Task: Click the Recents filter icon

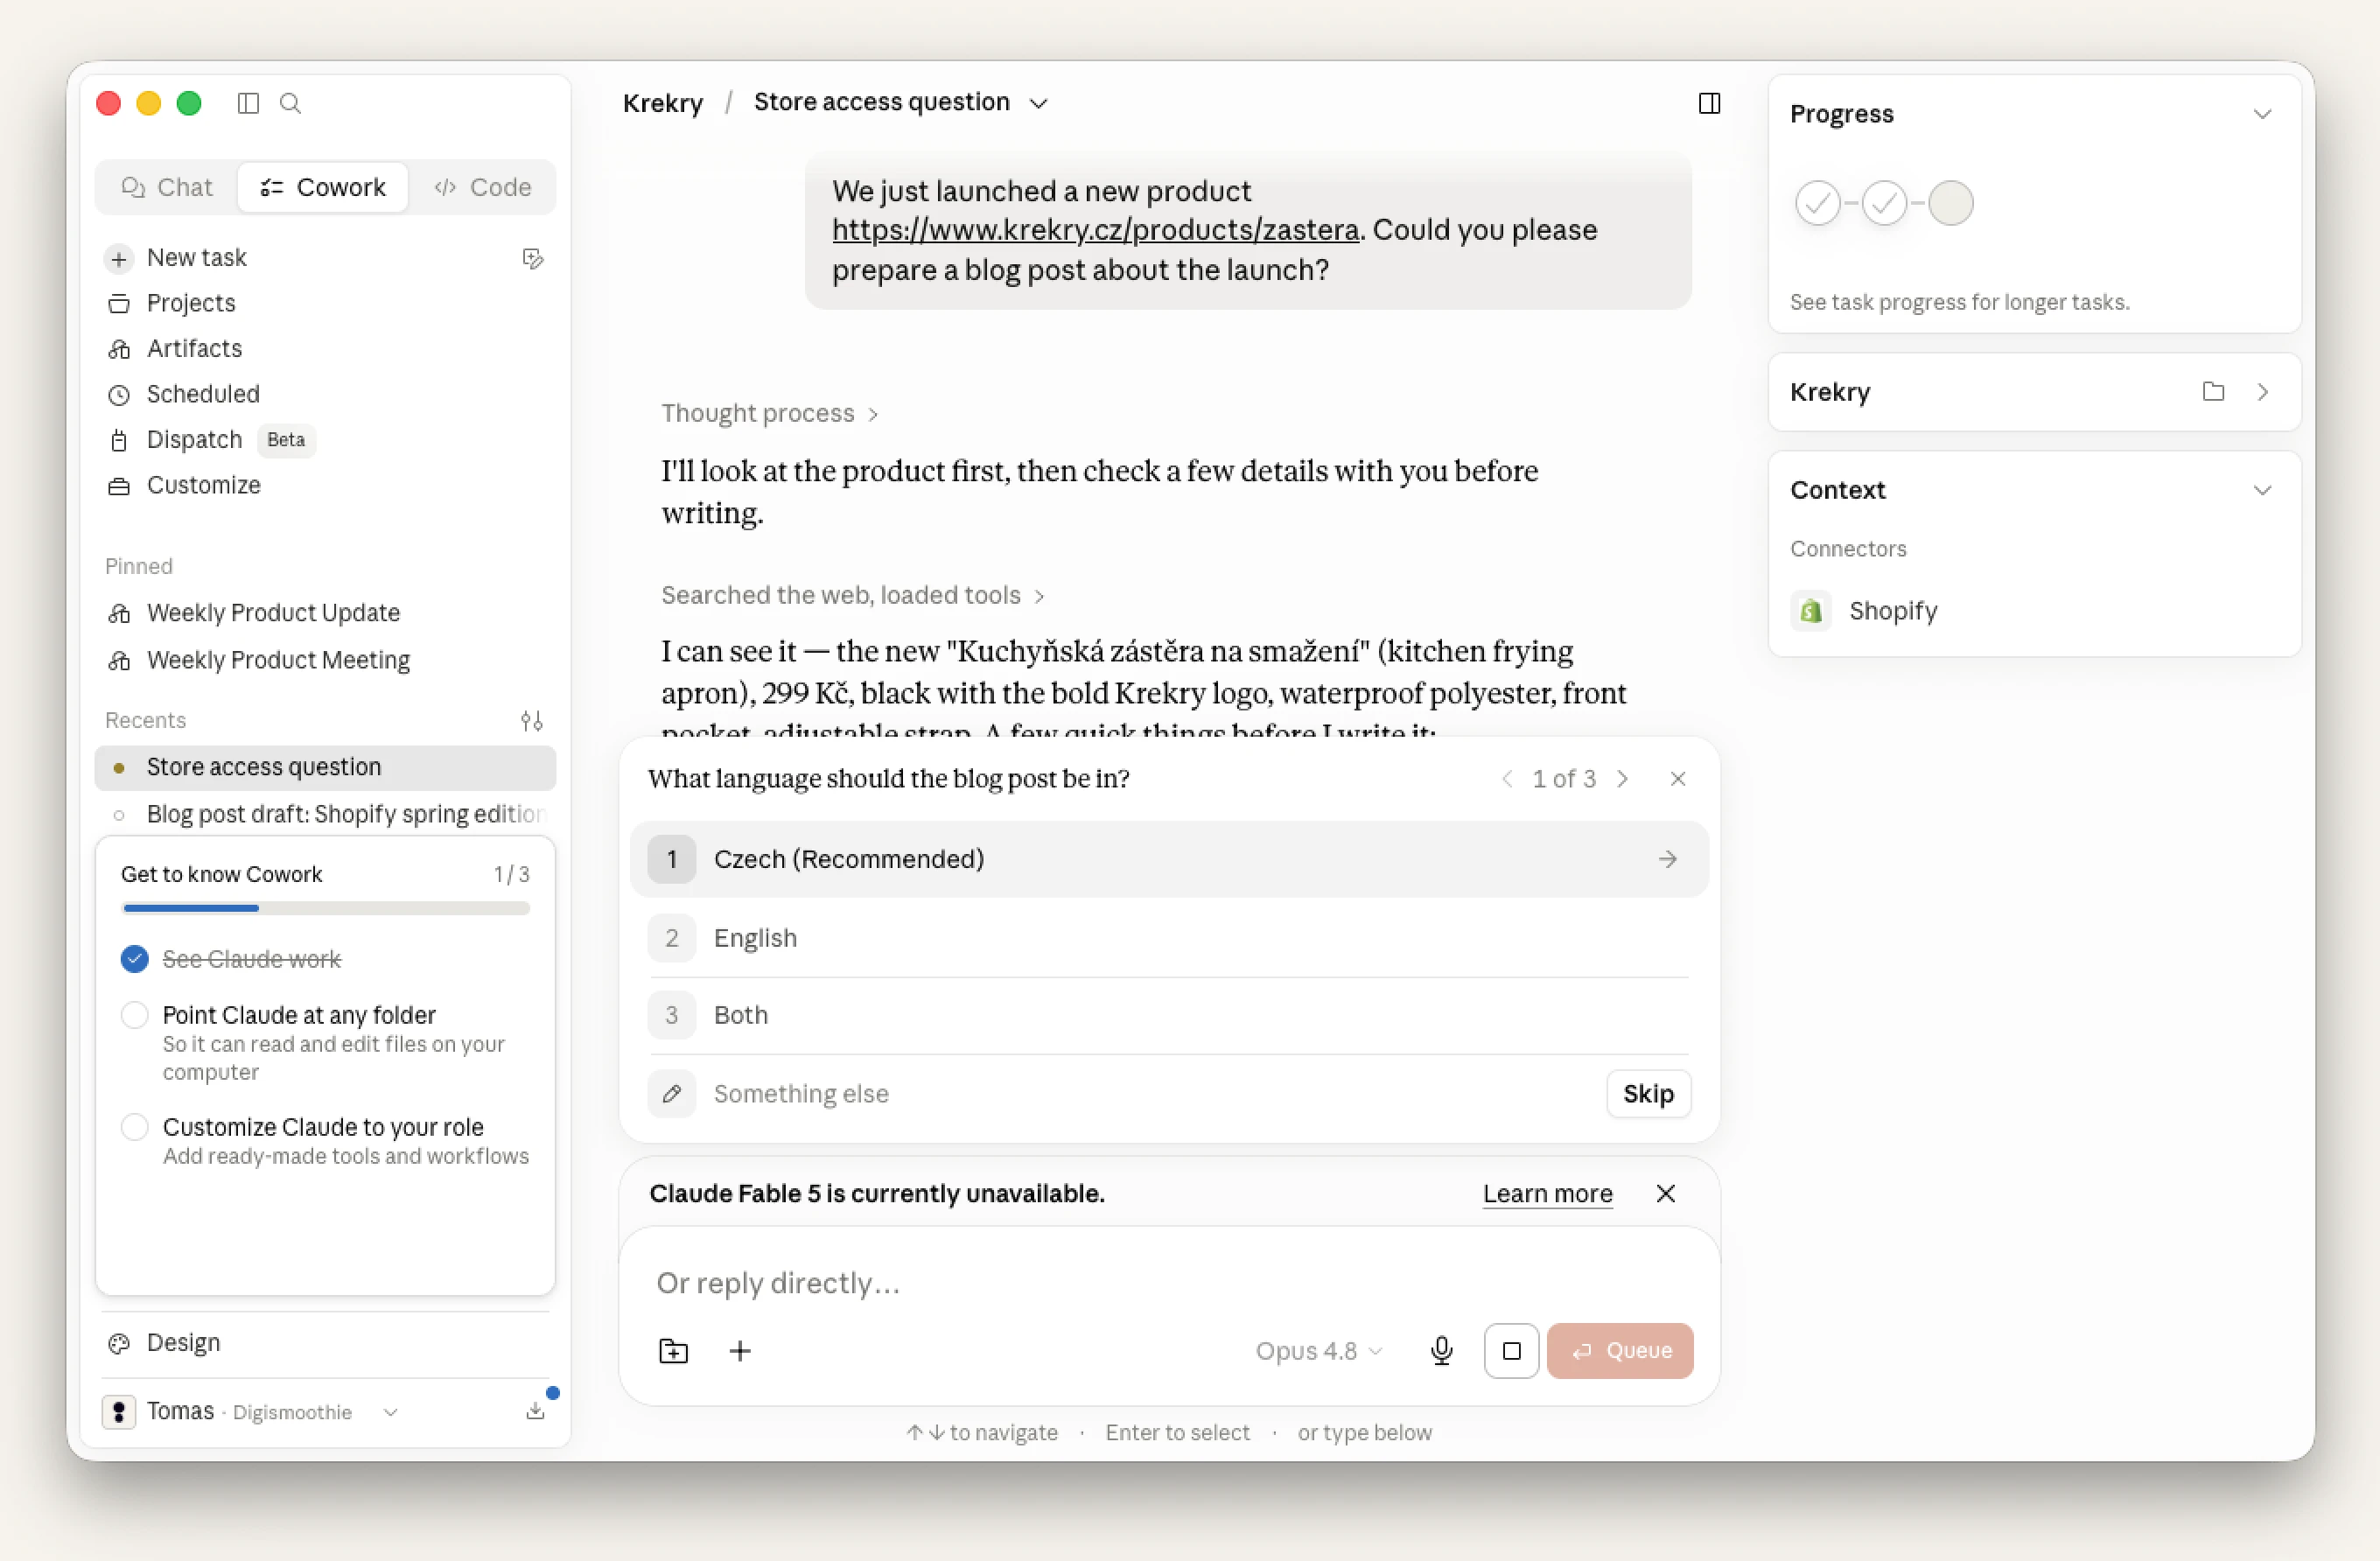Action: 531,720
